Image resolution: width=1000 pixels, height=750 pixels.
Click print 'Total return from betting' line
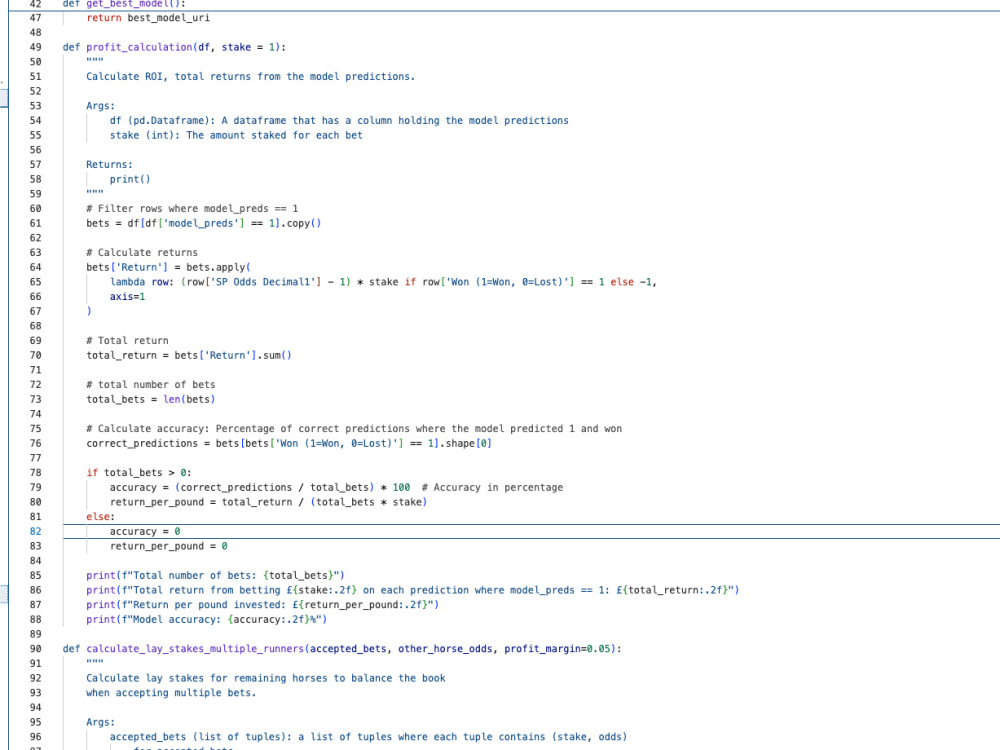coord(413,590)
